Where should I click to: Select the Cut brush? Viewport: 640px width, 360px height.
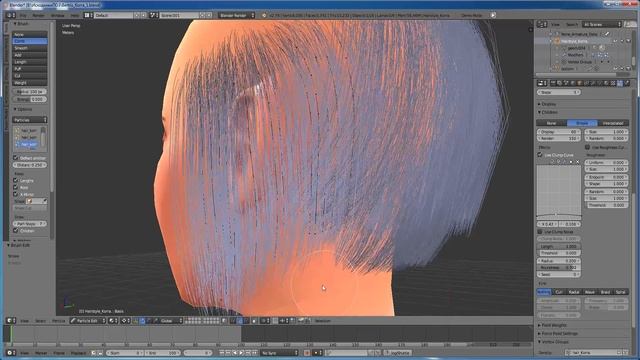(x=30, y=76)
